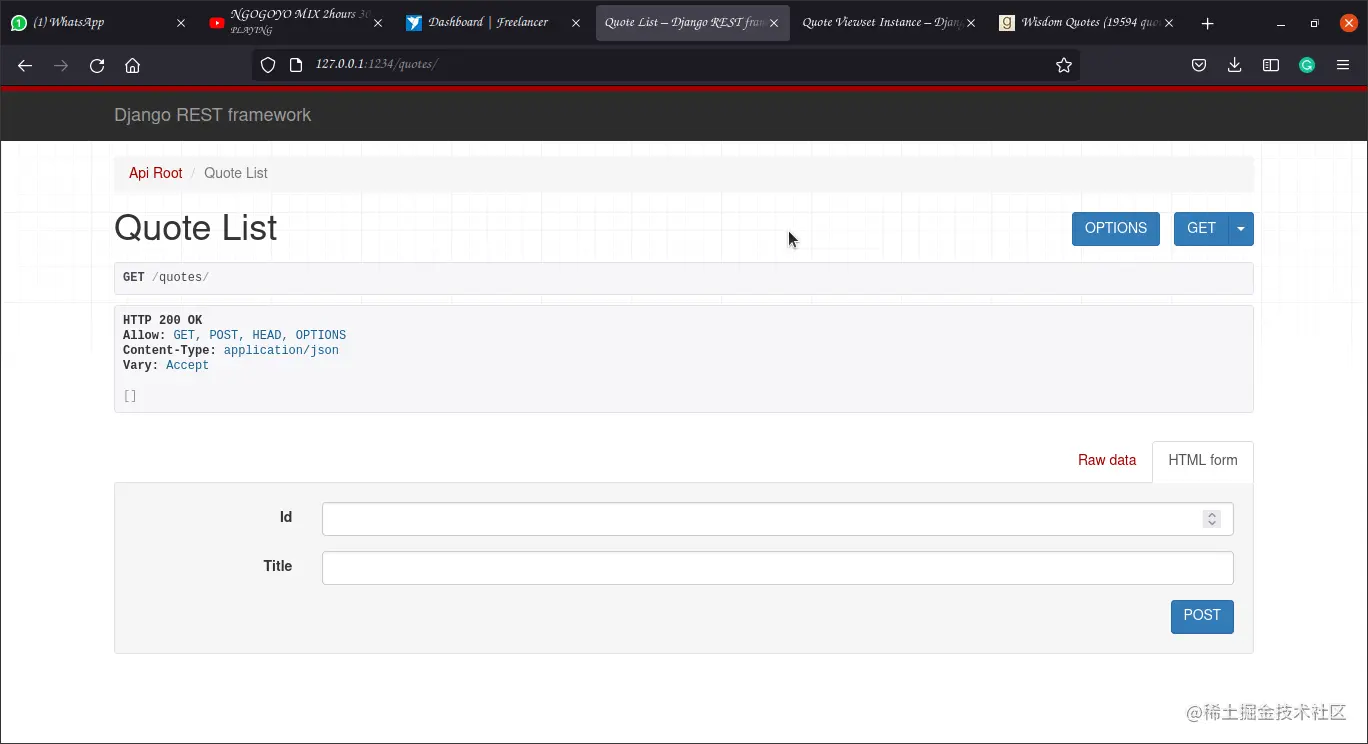This screenshot has height=744, width=1368.
Task: Bookmark this page with the star icon
Action: pos(1064,65)
